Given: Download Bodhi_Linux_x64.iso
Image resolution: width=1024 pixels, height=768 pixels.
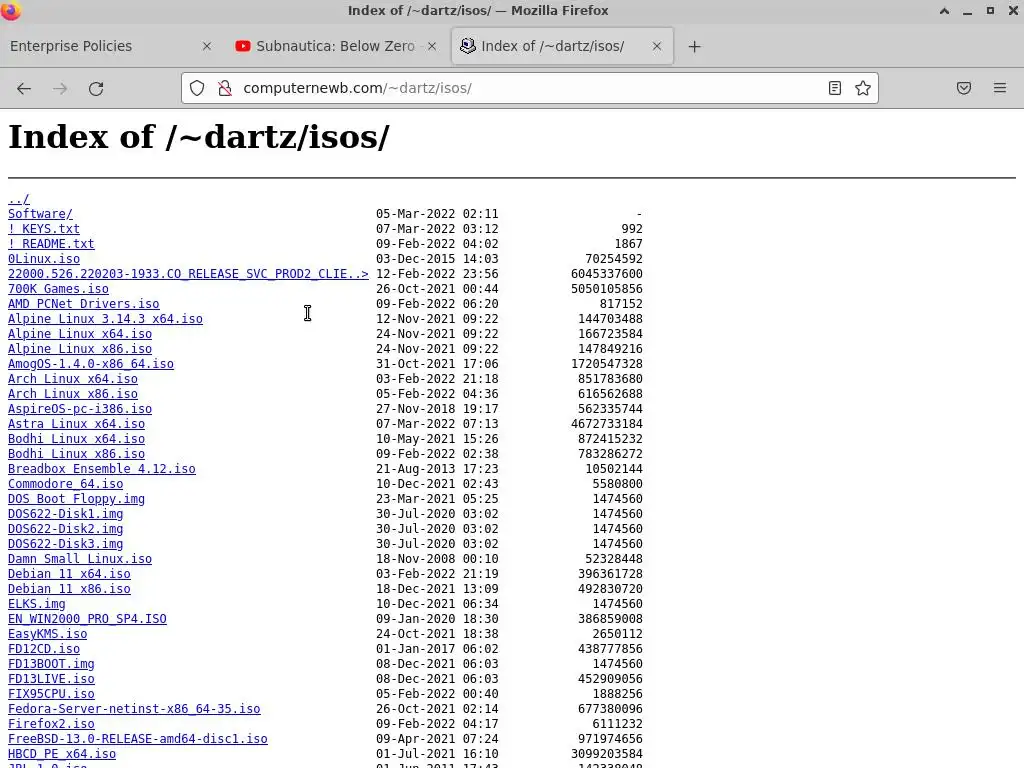Looking at the screenshot, I should pos(76,440).
